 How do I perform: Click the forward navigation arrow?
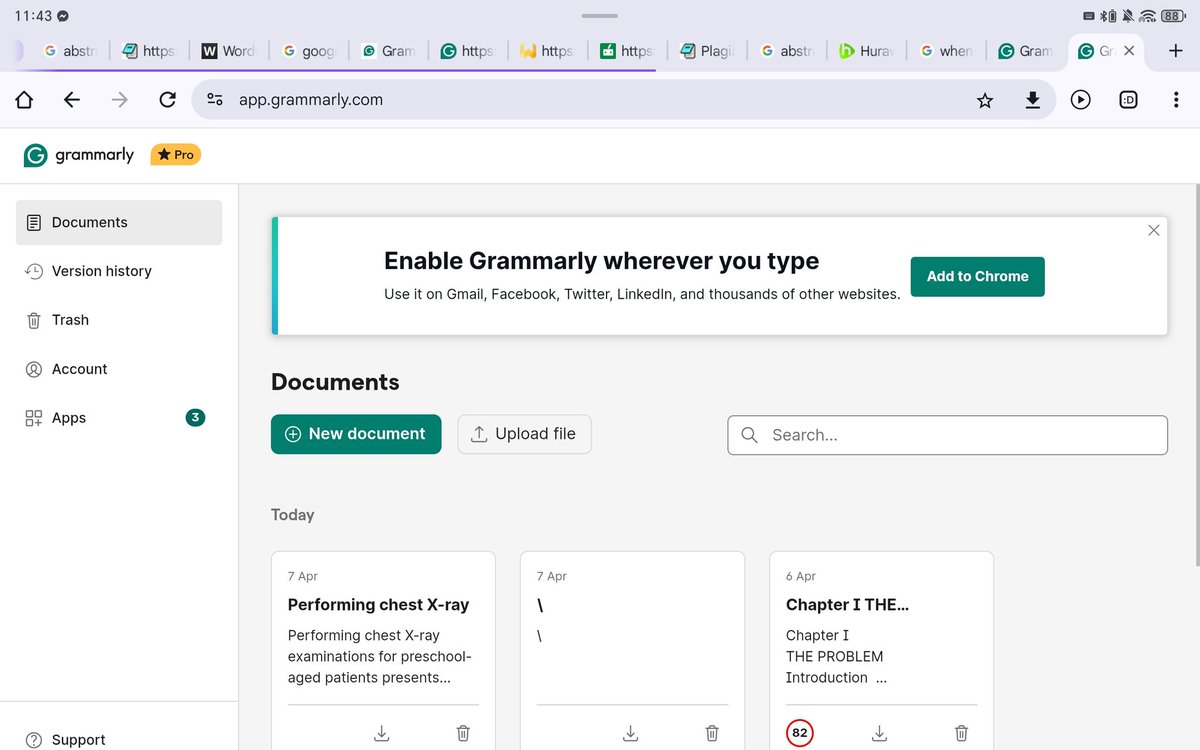pos(119,100)
